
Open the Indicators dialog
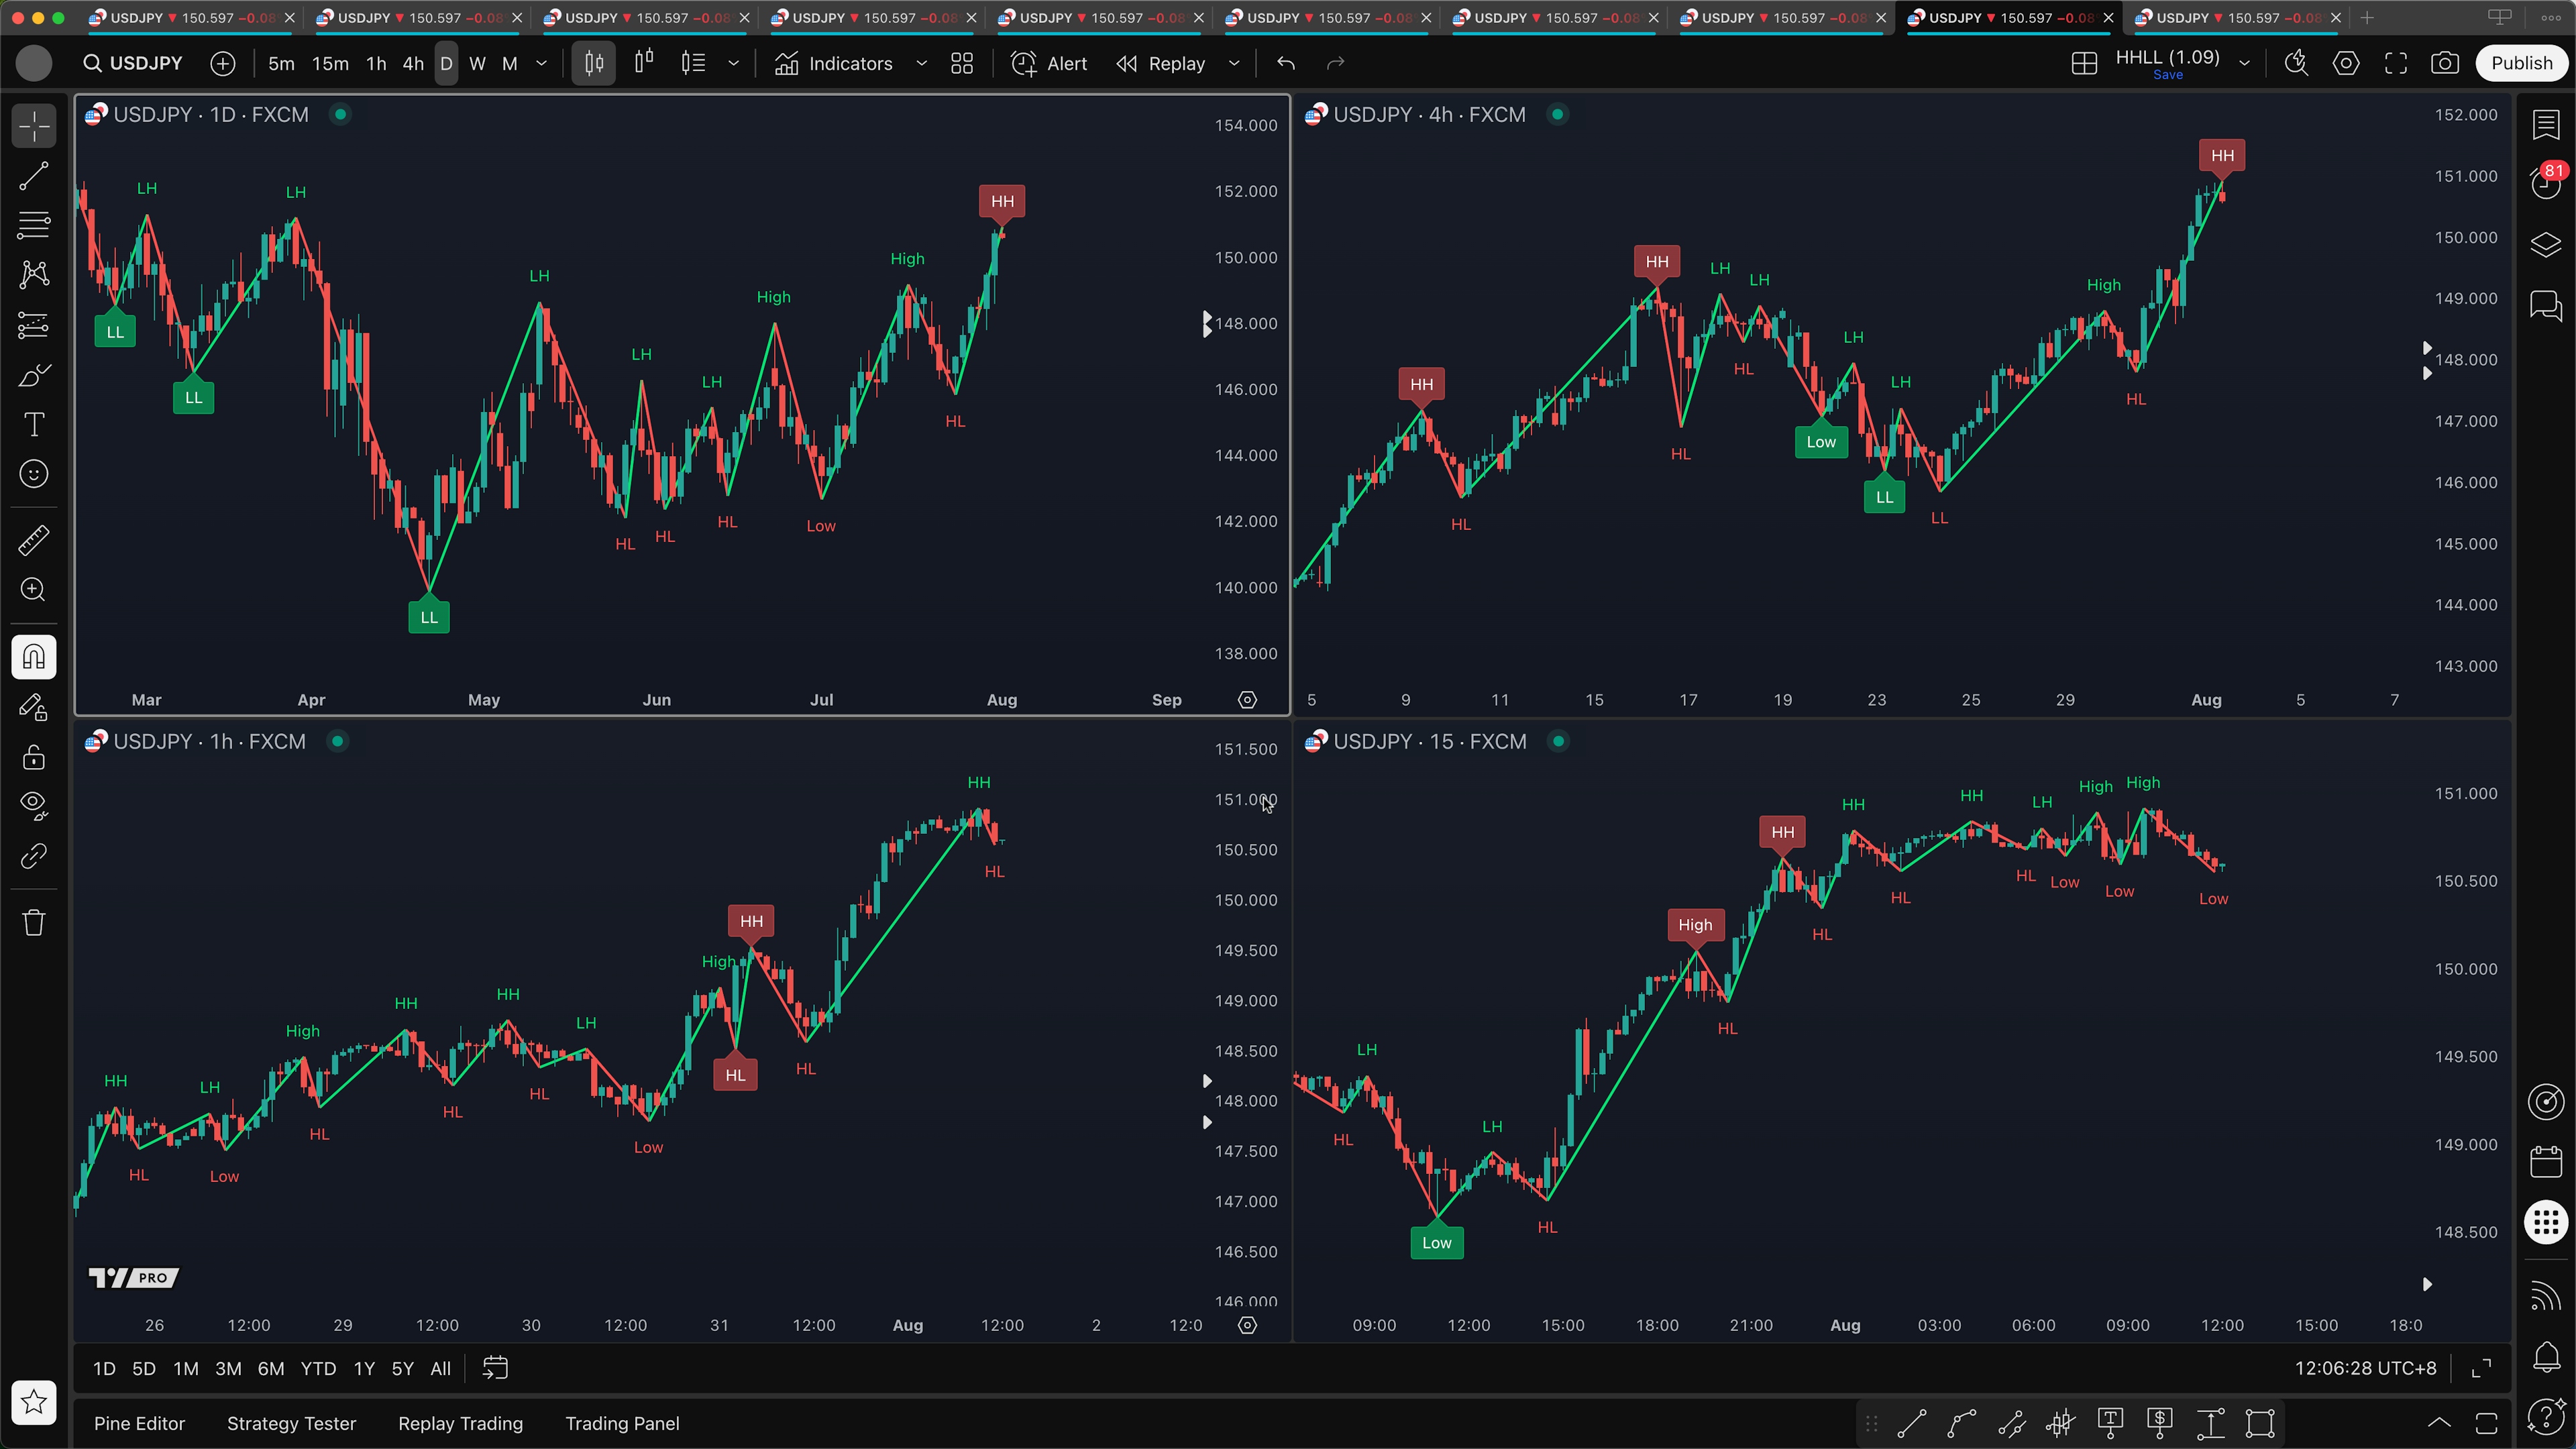click(834, 63)
